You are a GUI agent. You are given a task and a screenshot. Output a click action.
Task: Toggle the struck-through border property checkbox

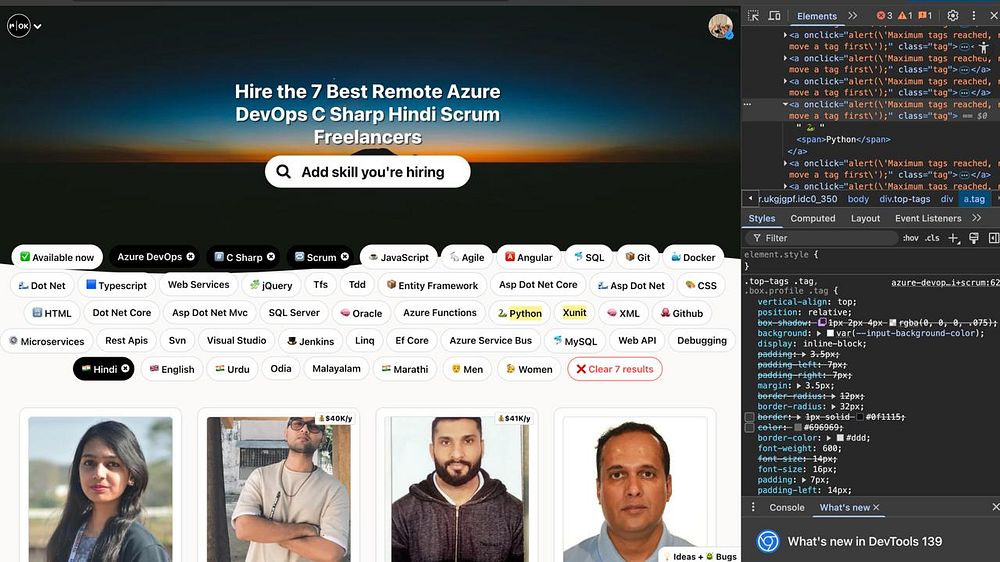click(x=750, y=417)
